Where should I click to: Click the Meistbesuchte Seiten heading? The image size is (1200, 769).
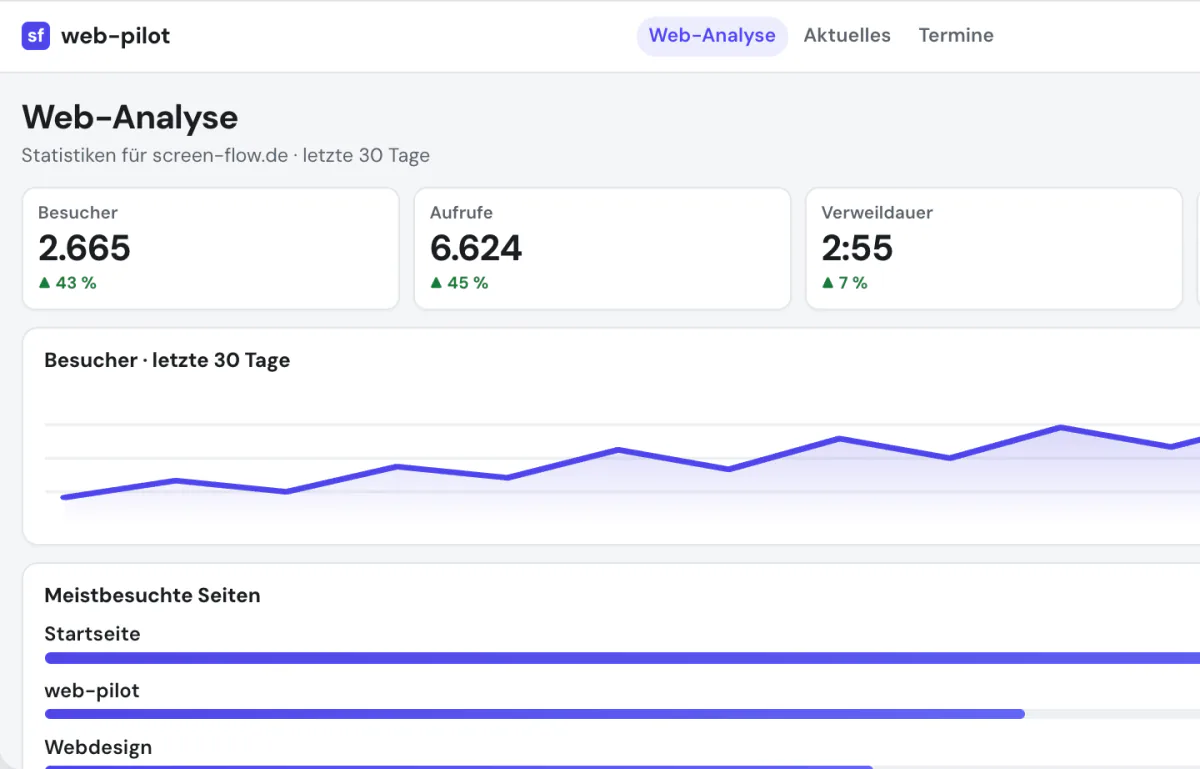(152, 595)
